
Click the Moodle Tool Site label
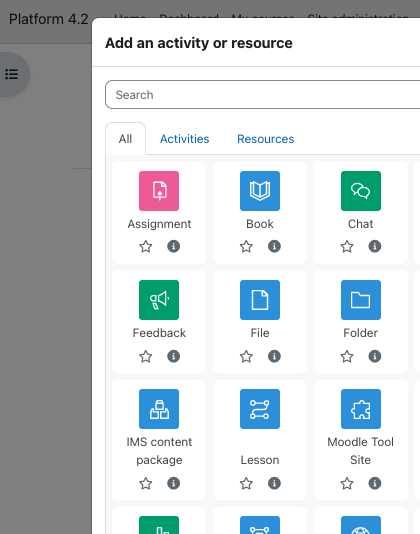360,451
